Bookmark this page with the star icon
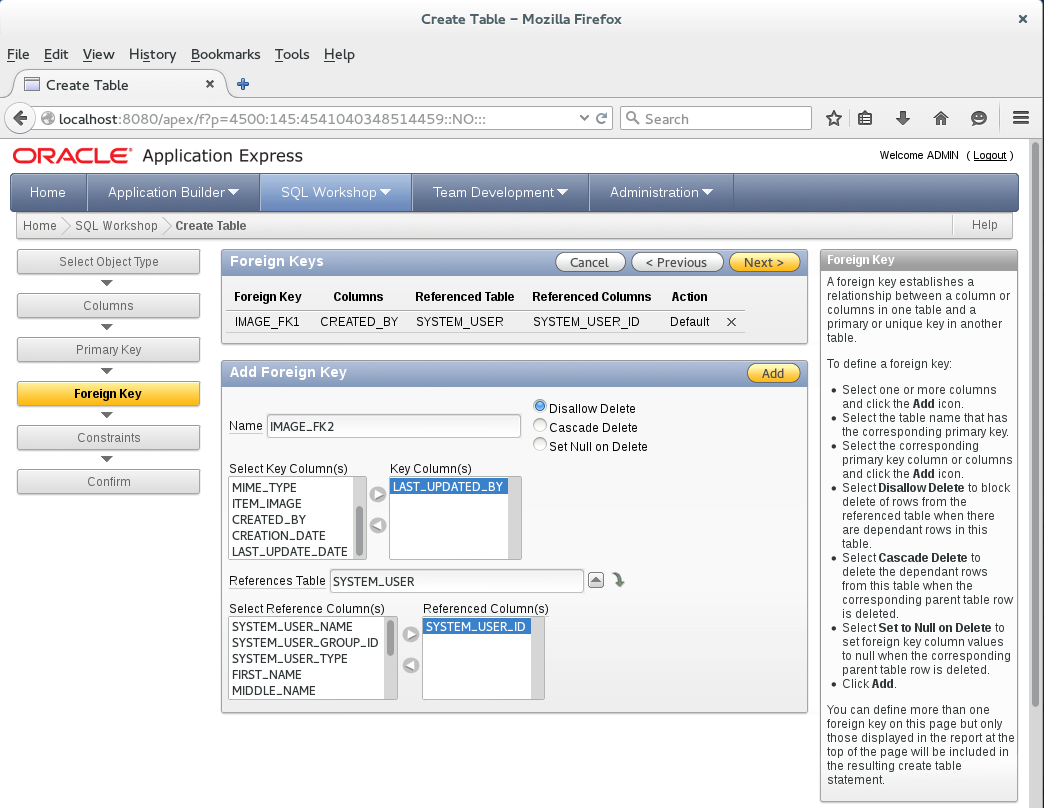 (834, 118)
